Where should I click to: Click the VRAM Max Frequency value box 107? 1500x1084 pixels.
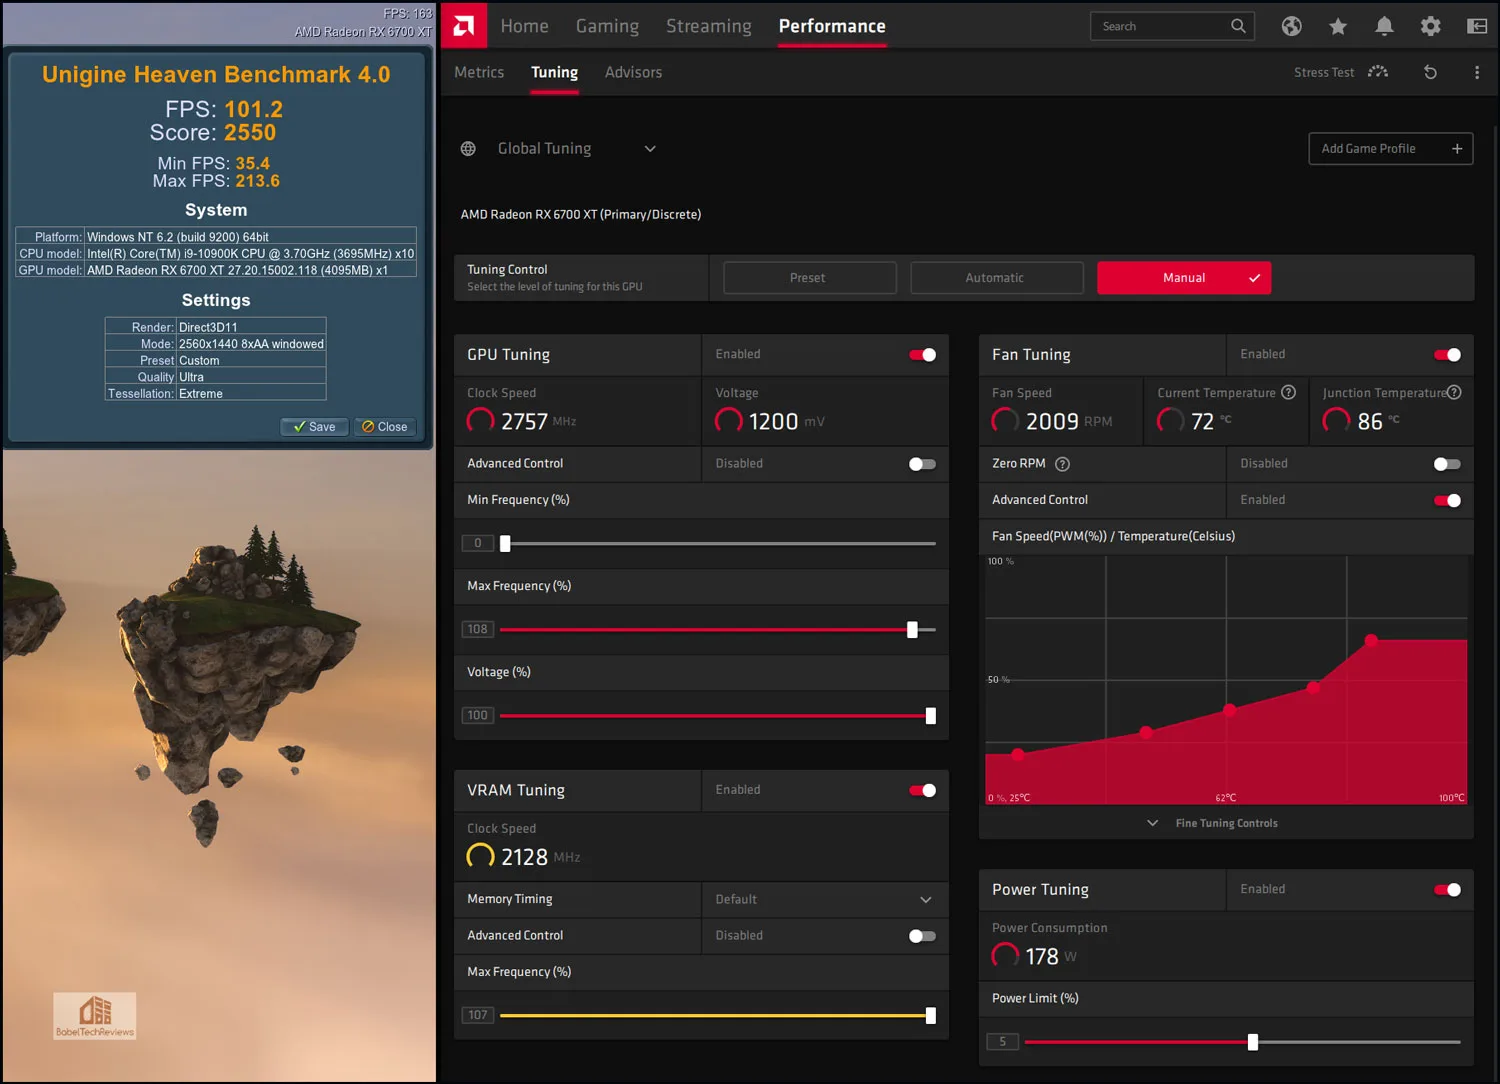[x=478, y=1015]
